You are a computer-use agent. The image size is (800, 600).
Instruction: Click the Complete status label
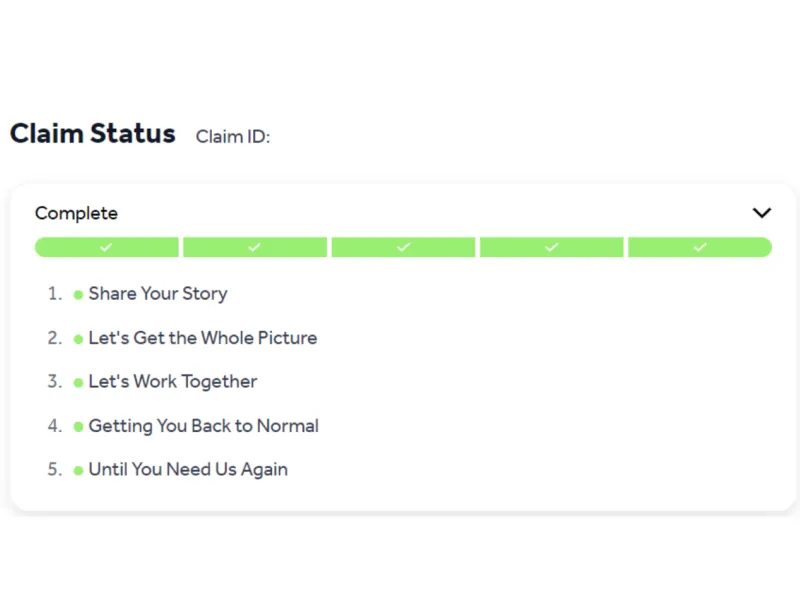tap(76, 213)
